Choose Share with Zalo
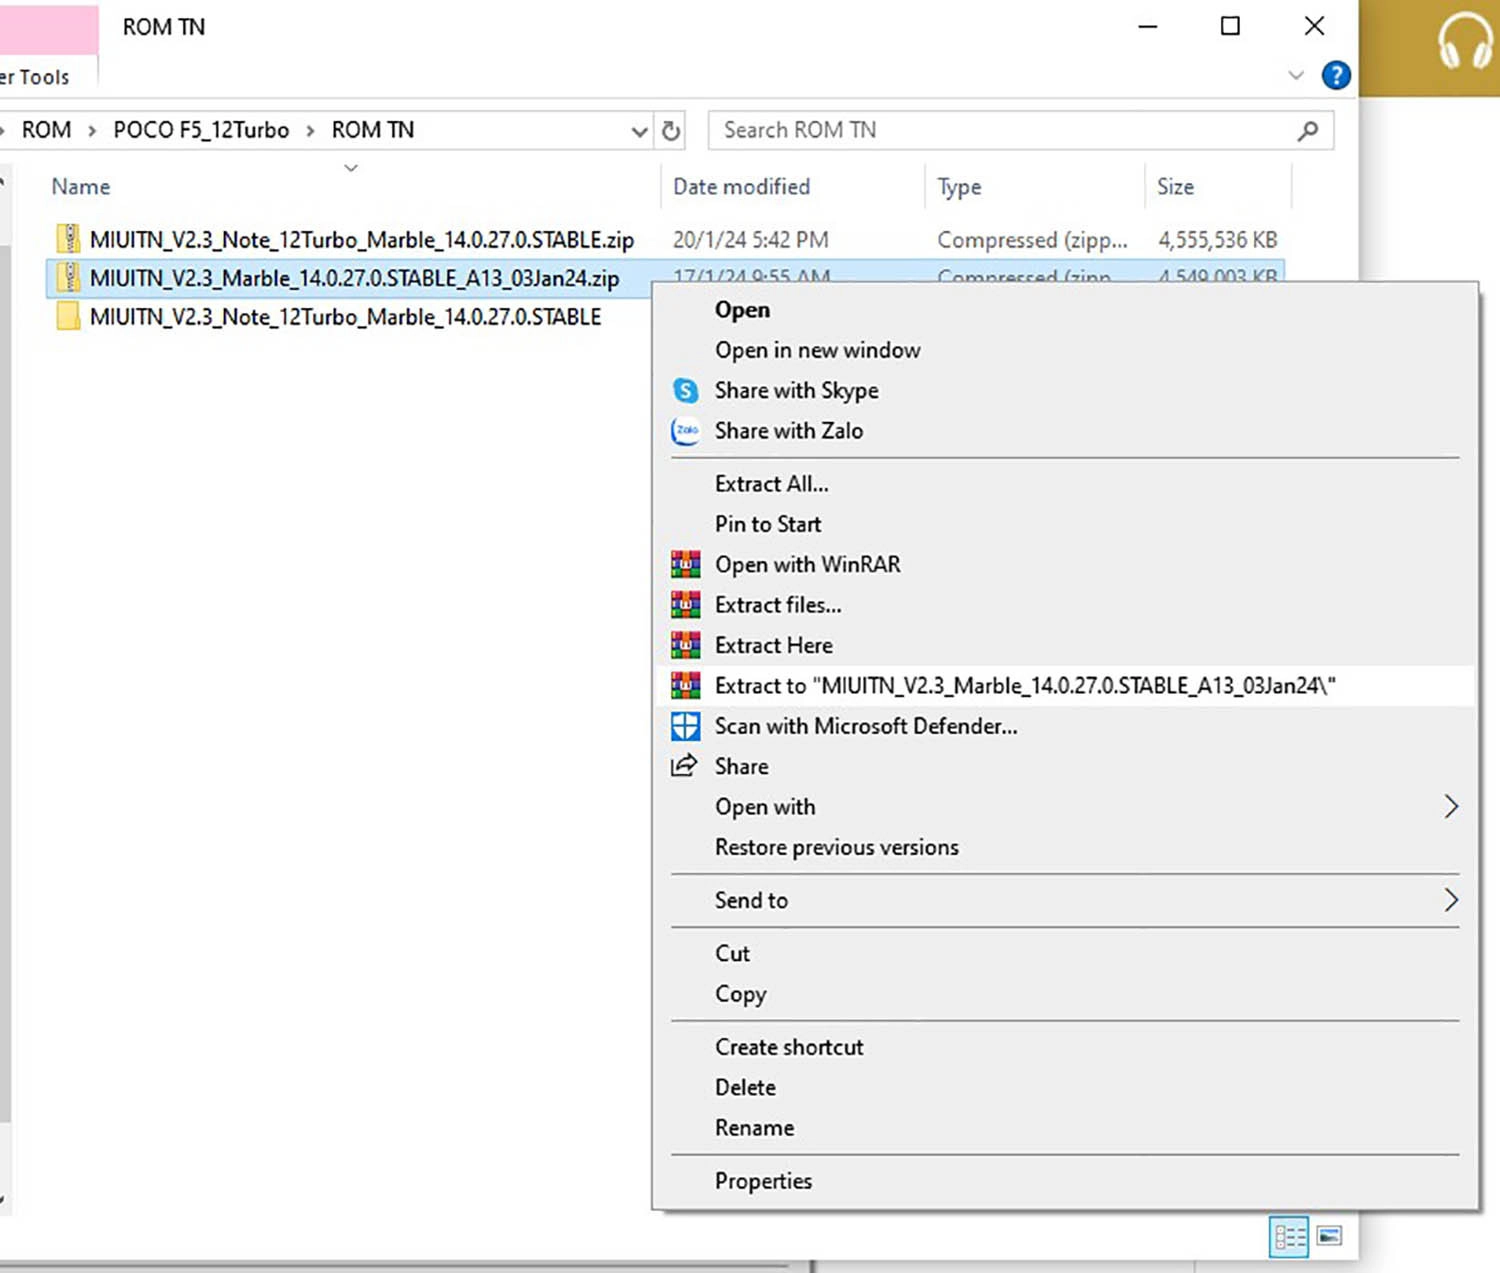 click(x=788, y=431)
